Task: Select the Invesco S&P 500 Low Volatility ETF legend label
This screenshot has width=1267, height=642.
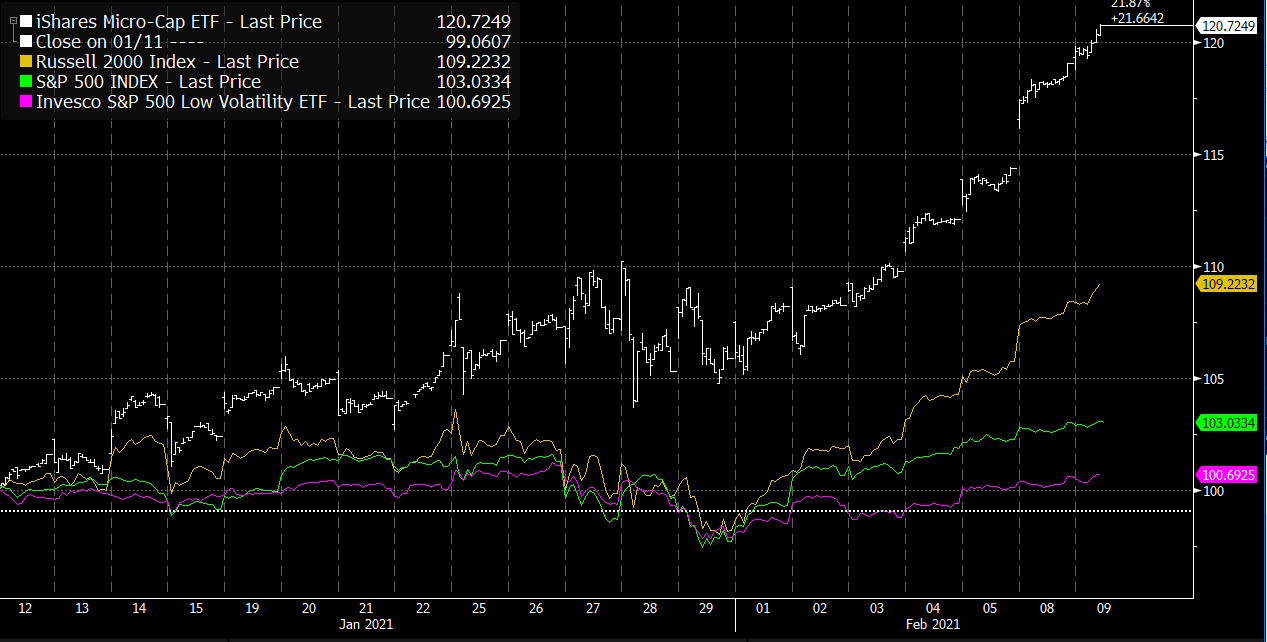Action: click(233, 101)
